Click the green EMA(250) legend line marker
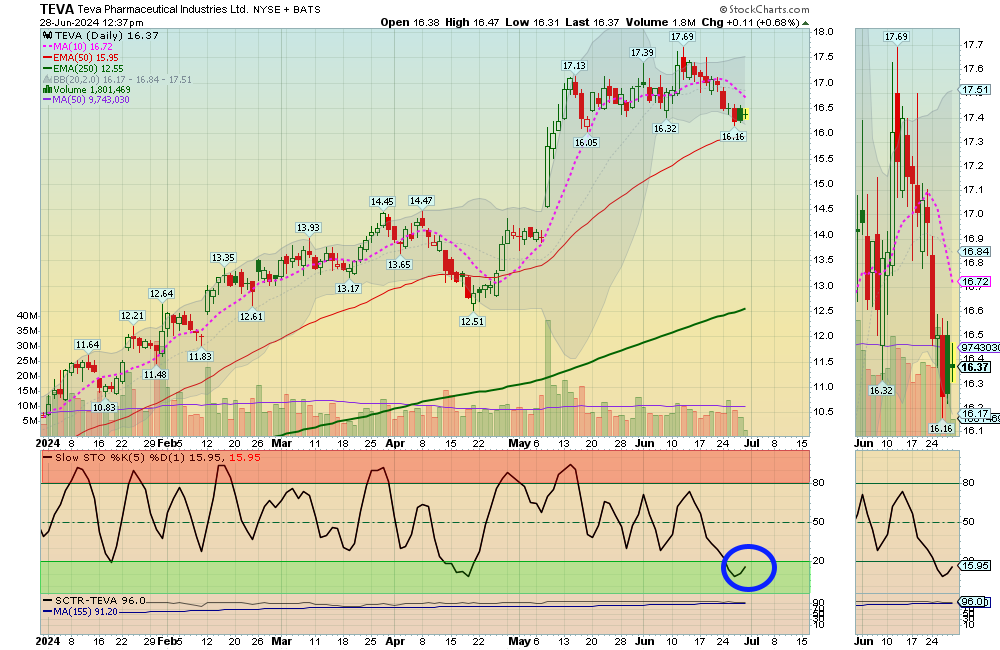Screen dimensions: 1000x650 tap(48, 68)
